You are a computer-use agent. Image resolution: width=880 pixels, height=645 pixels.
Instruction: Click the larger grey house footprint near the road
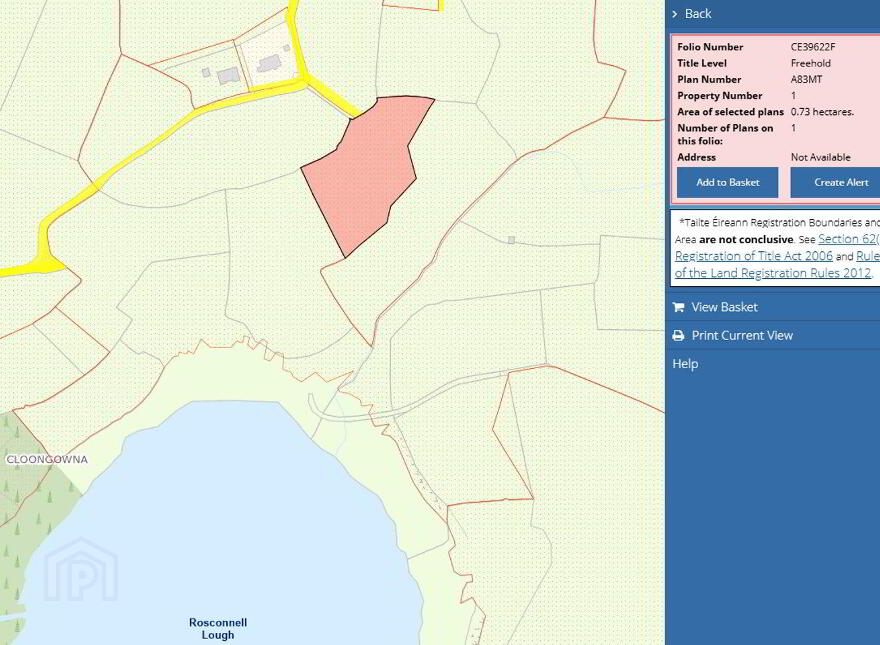click(269, 63)
